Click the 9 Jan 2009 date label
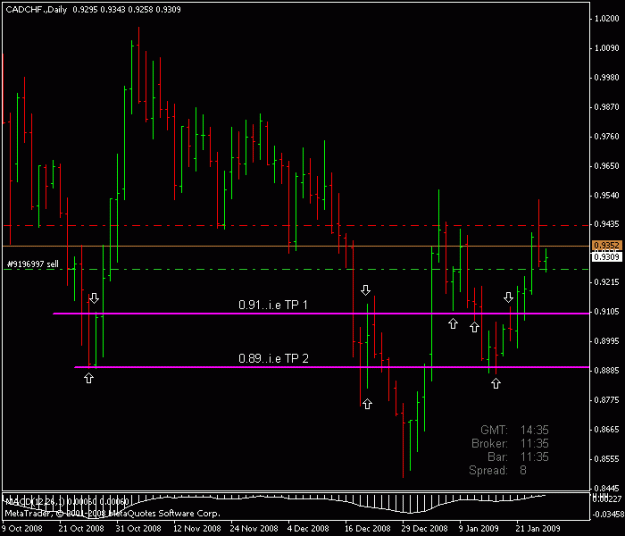625x536 pixels. (x=479, y=529)
